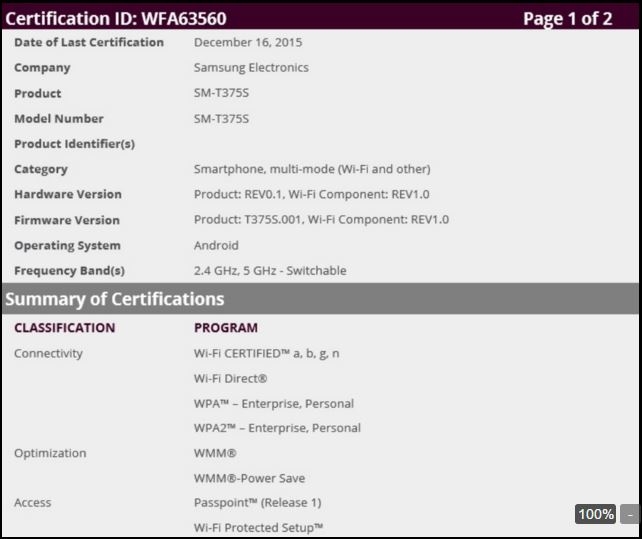Click the 100% zoom level indicator

[x=595, y=514]
